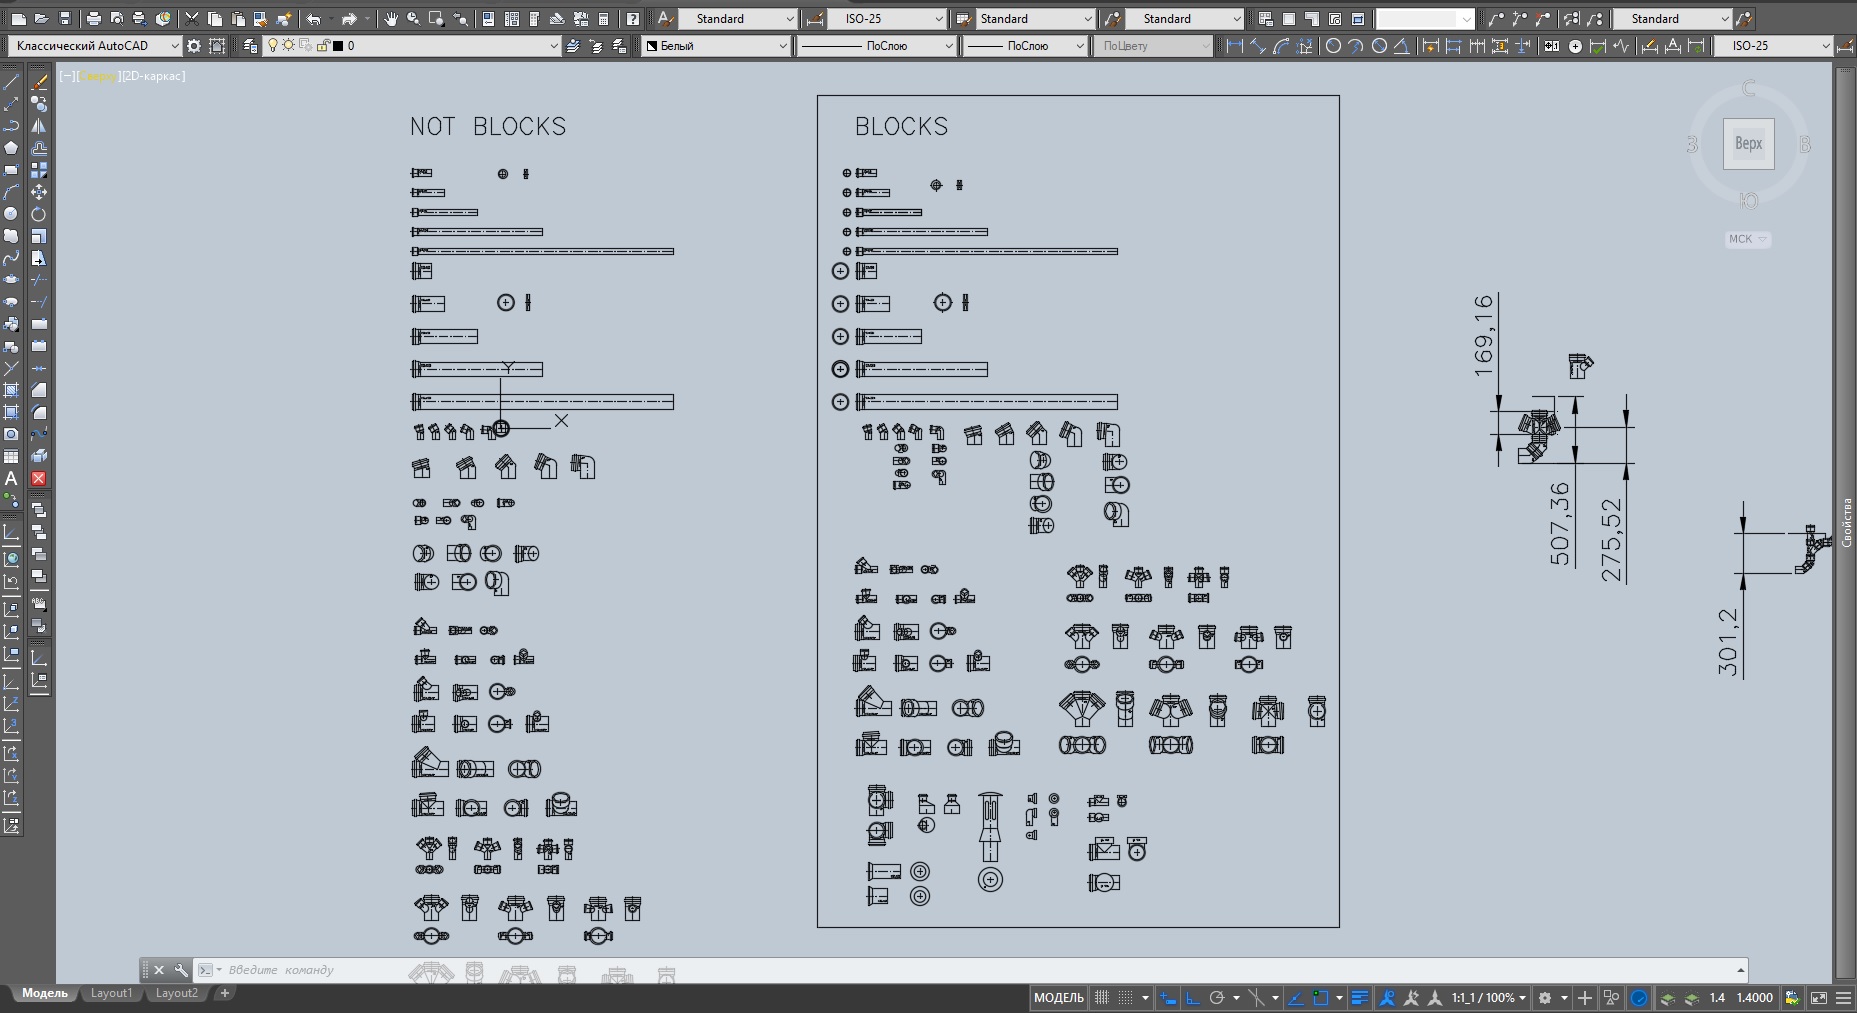Toggle Ortho mode in status bar

[1192, 998]
